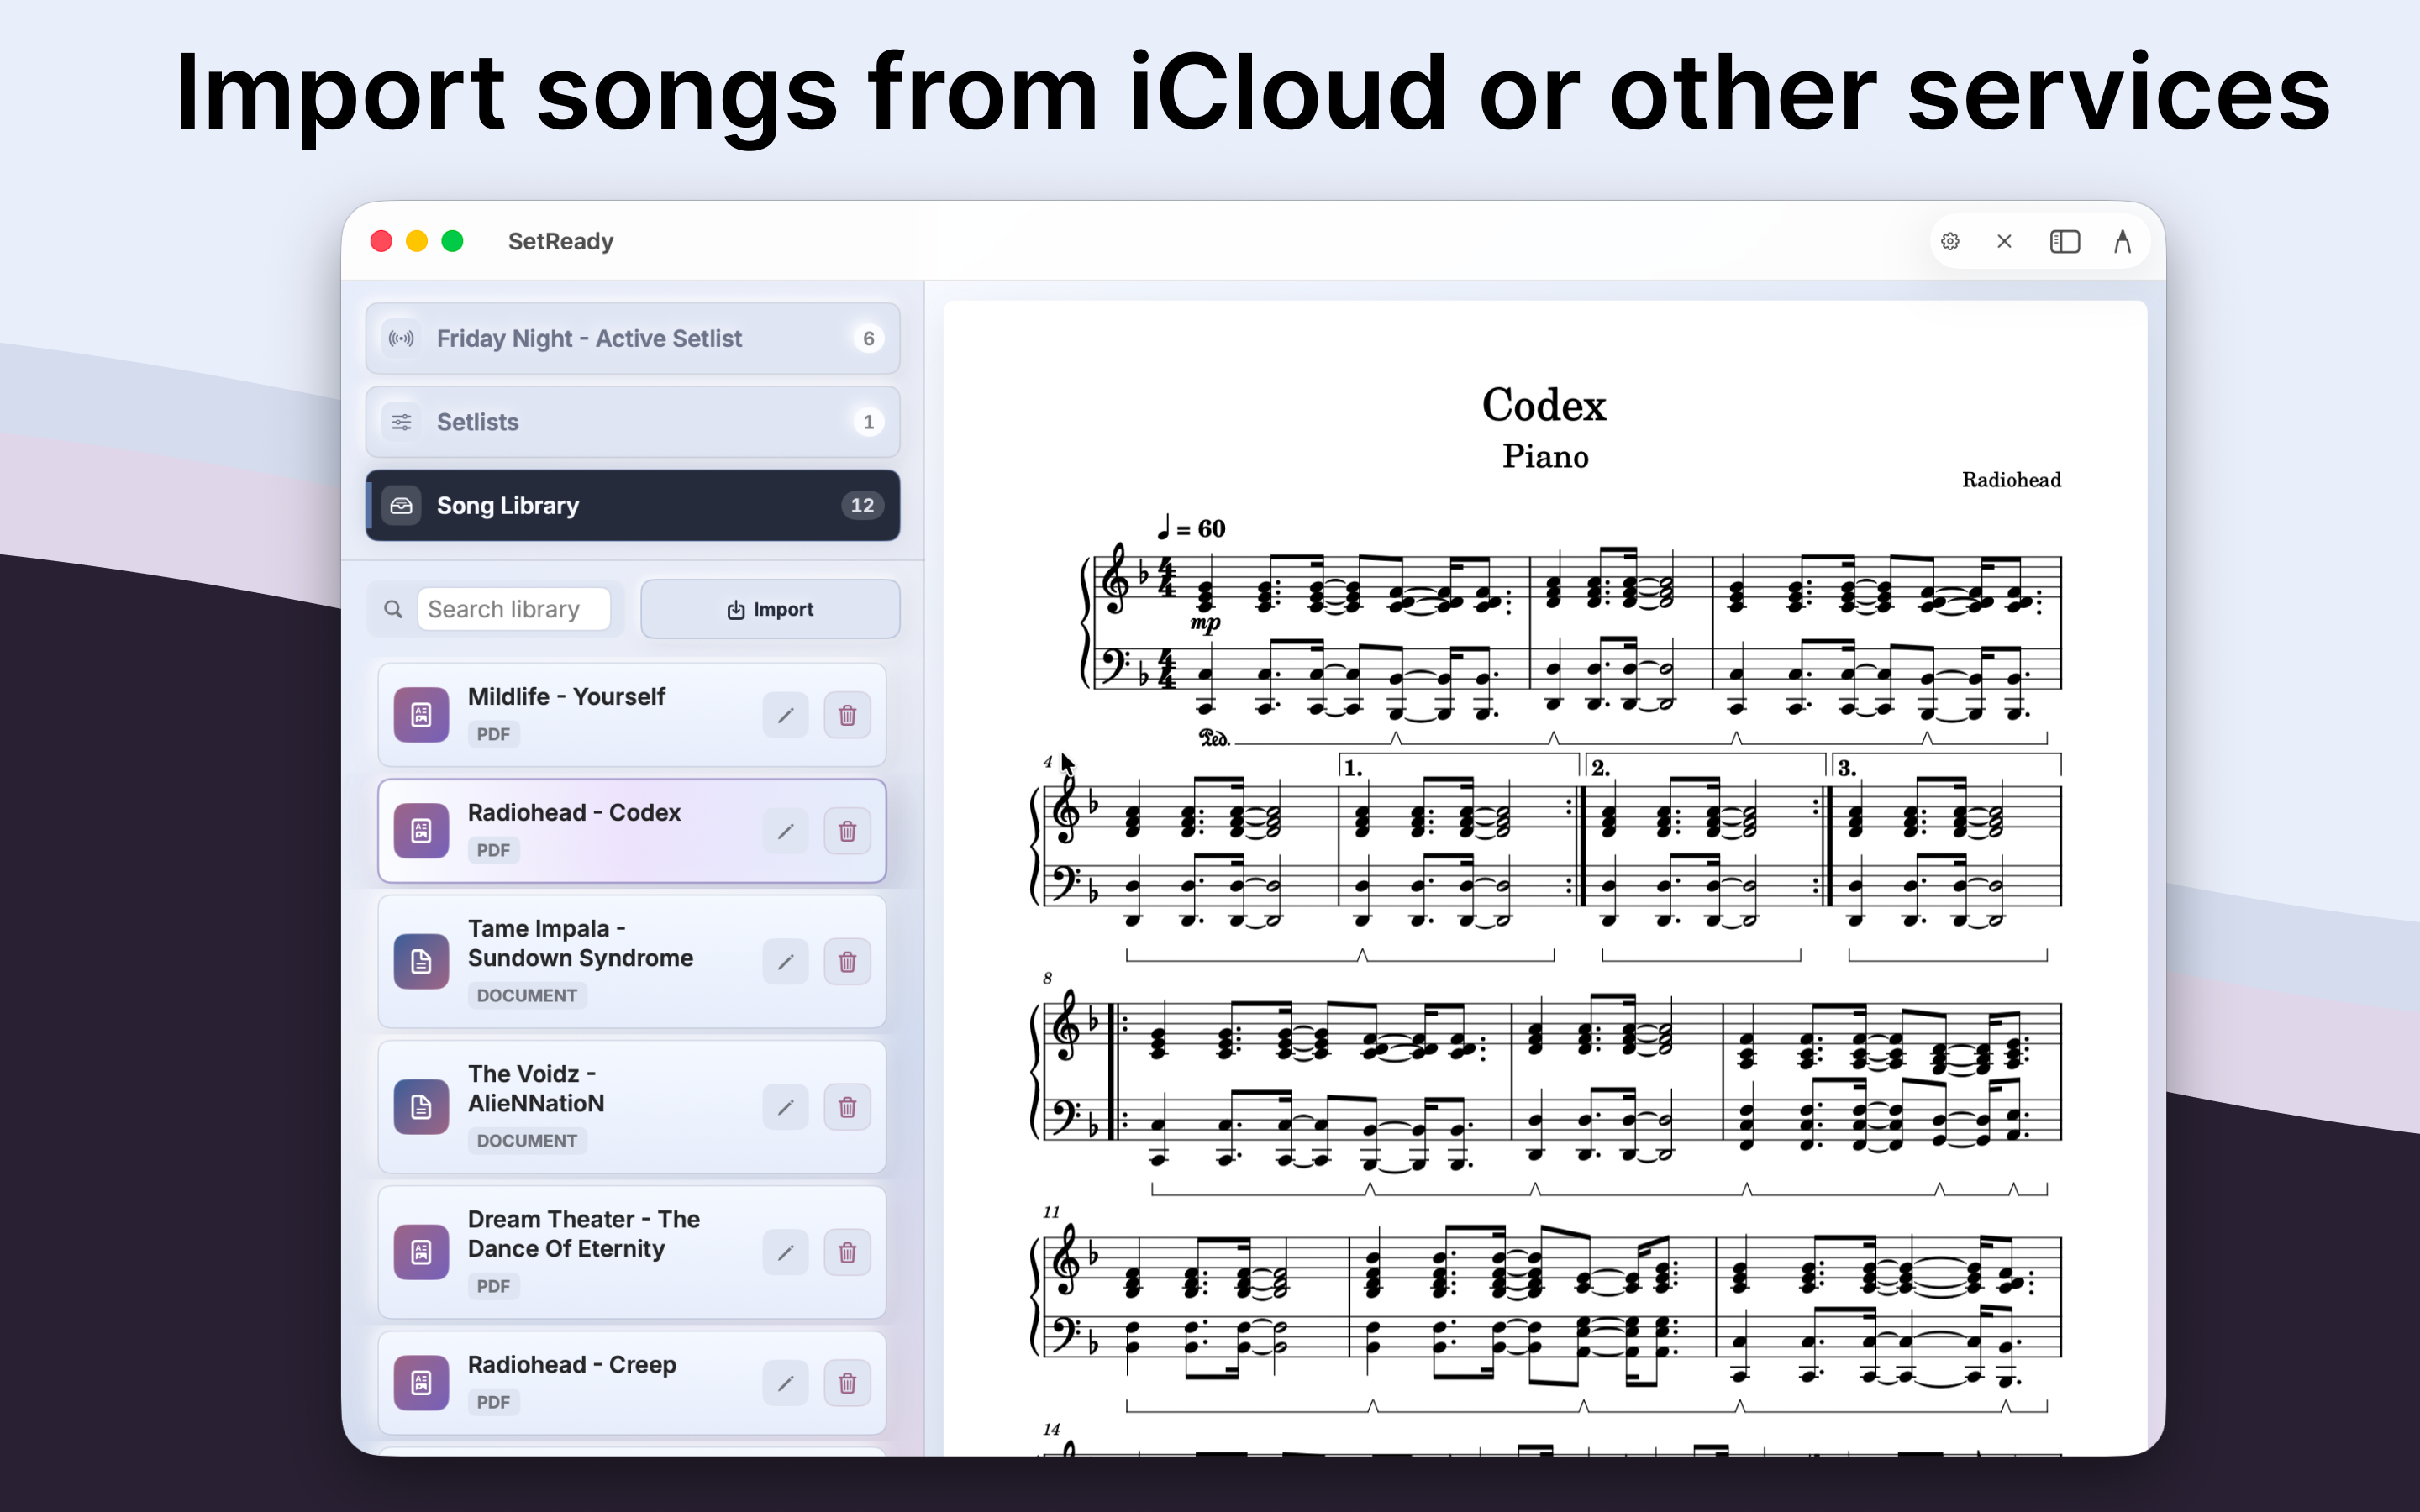Click the Codex title in sheet music

1544,405
